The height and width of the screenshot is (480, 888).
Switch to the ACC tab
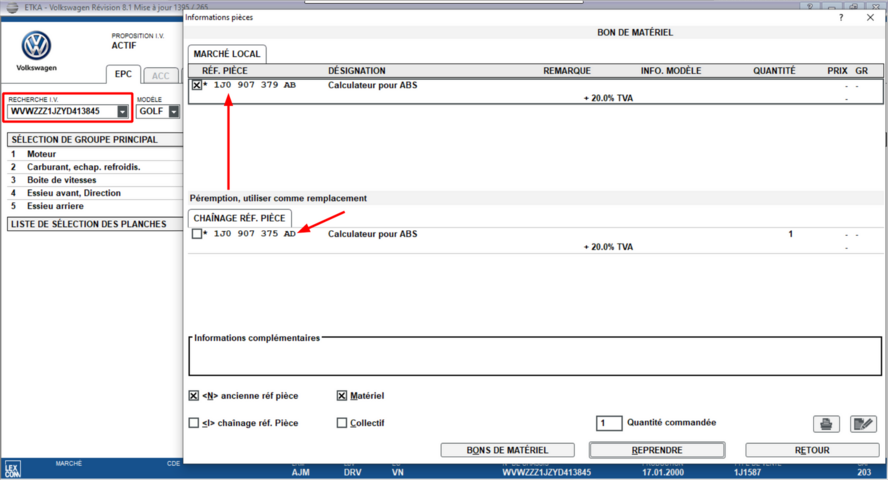coord(160,76)
